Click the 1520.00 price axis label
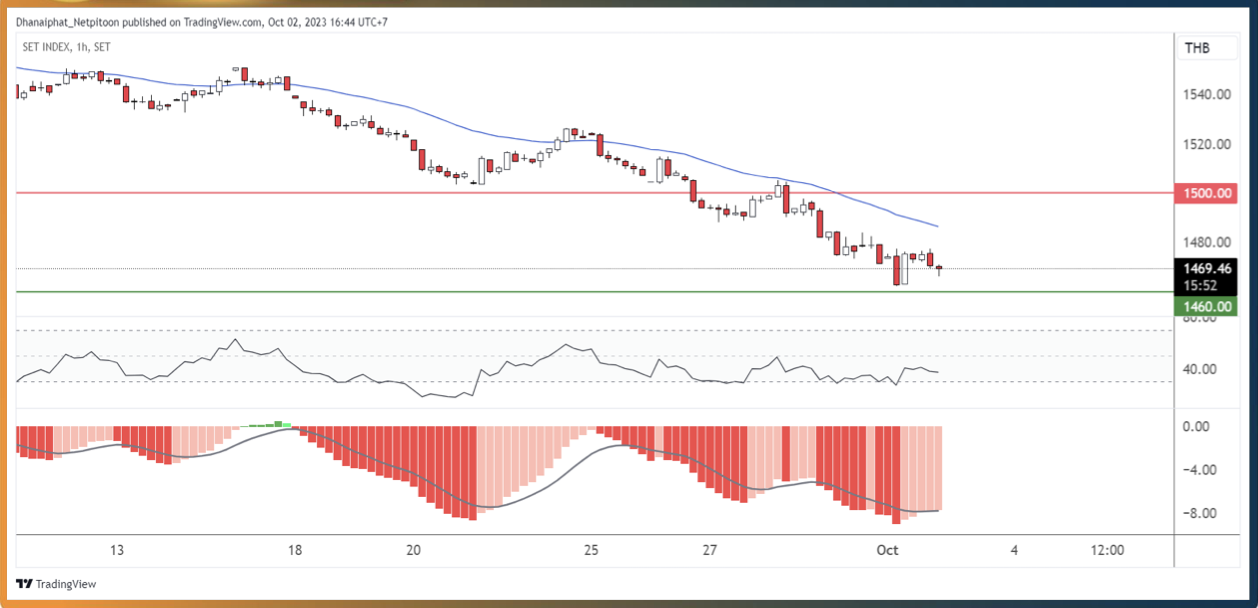The width and height of the screenshot is (1258, 608). point(1207,144)
